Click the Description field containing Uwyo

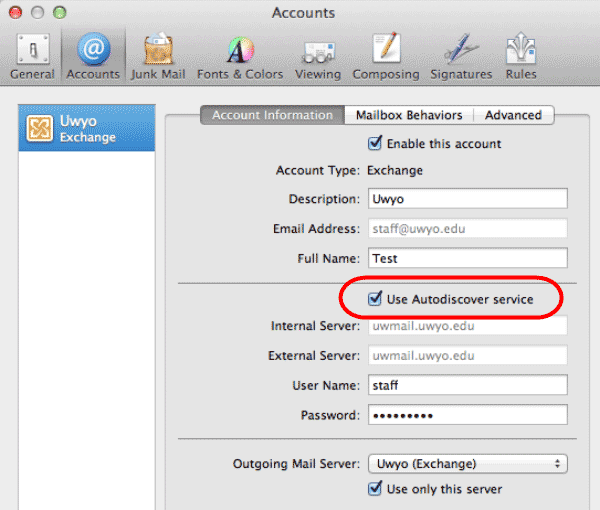(468, 199)
